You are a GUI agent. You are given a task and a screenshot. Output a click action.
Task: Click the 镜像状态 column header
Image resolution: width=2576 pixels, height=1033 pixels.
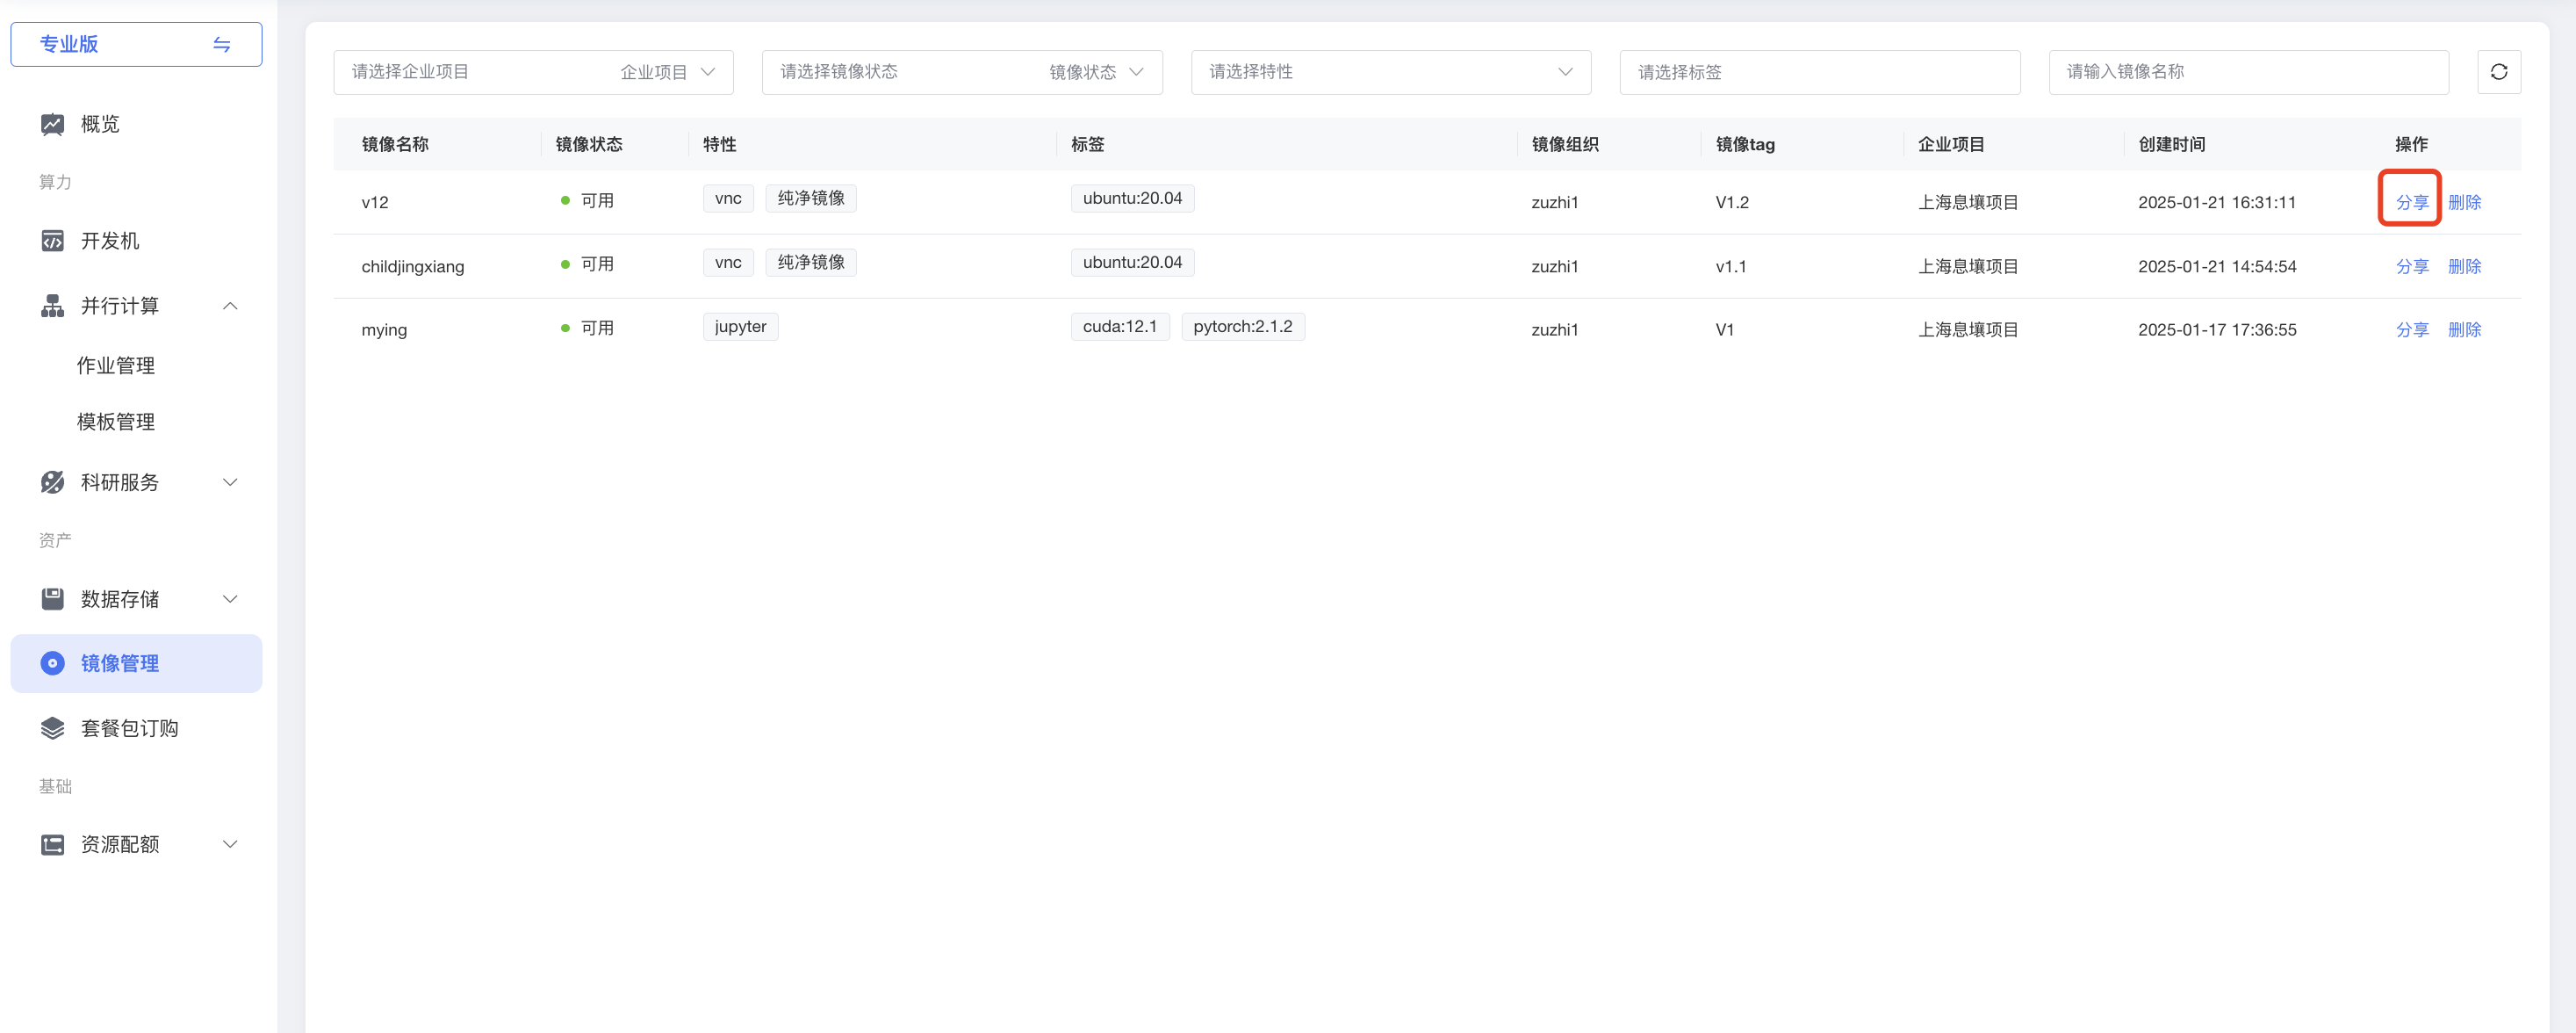point(589,144)
